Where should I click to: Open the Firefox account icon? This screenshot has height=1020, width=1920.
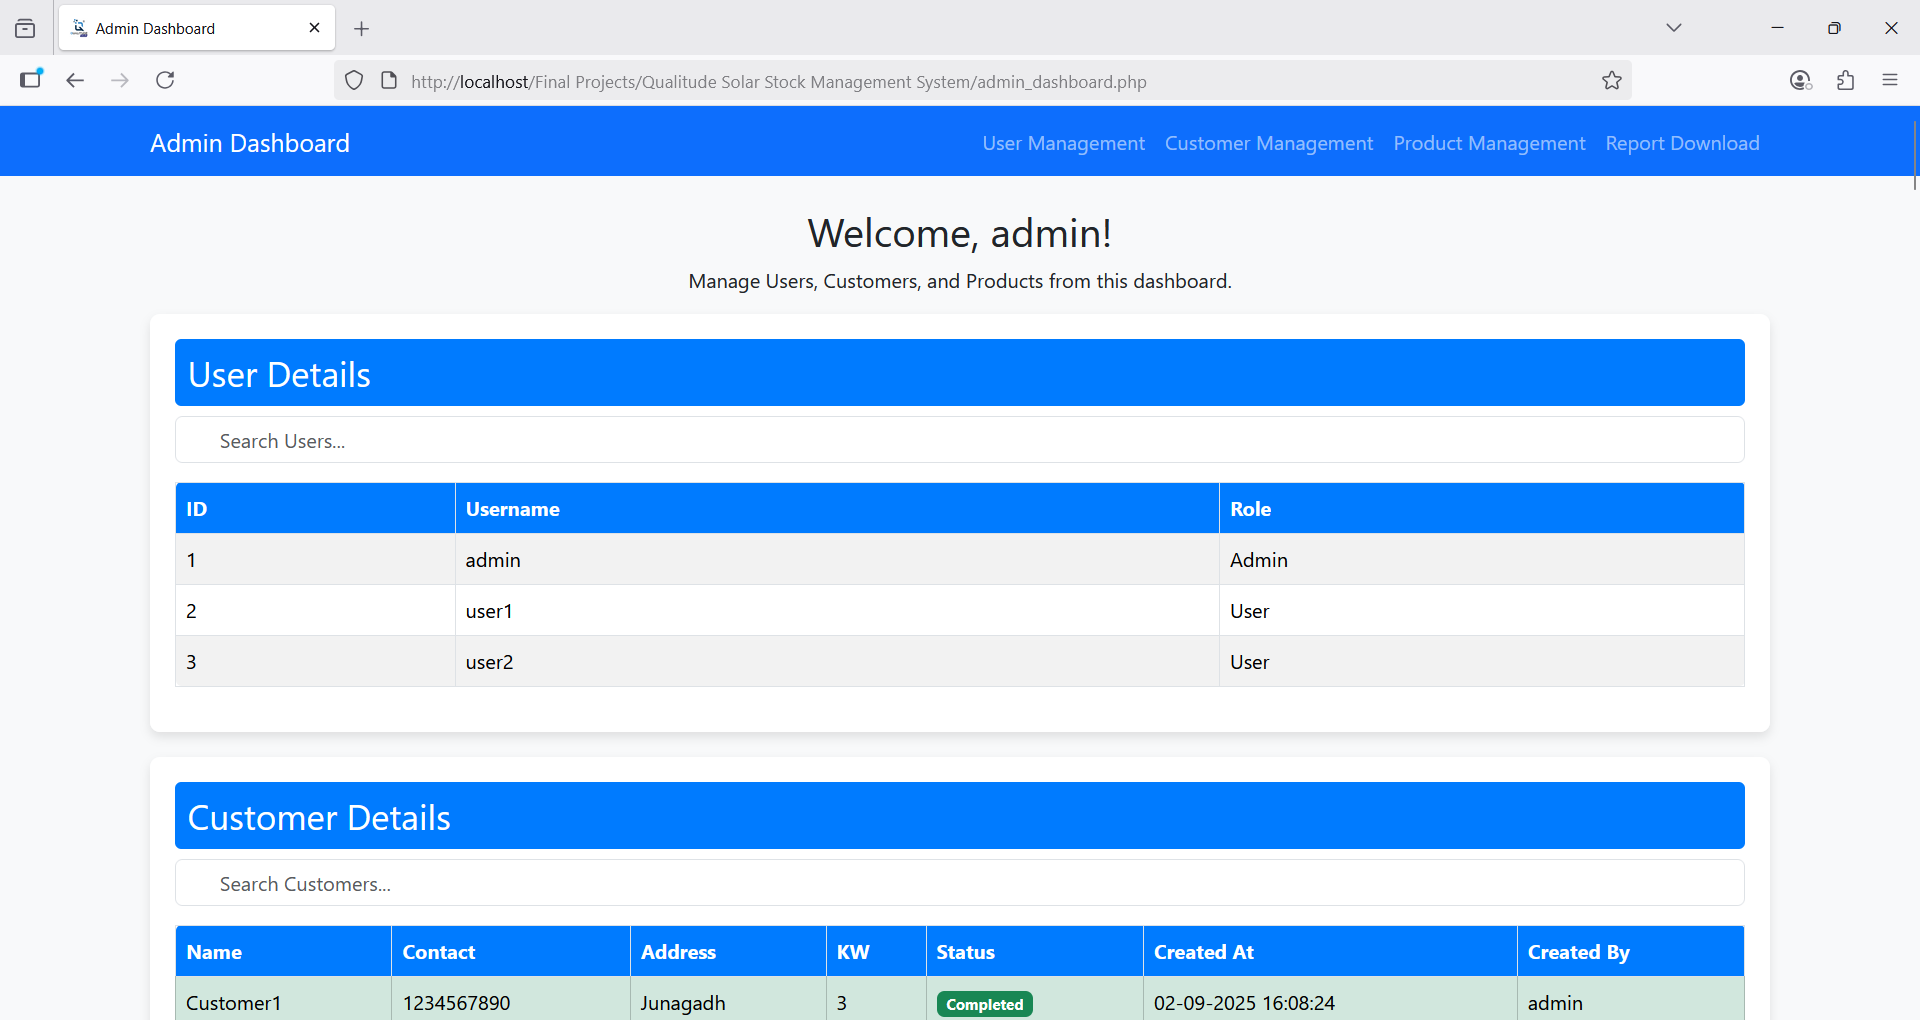1800,81
